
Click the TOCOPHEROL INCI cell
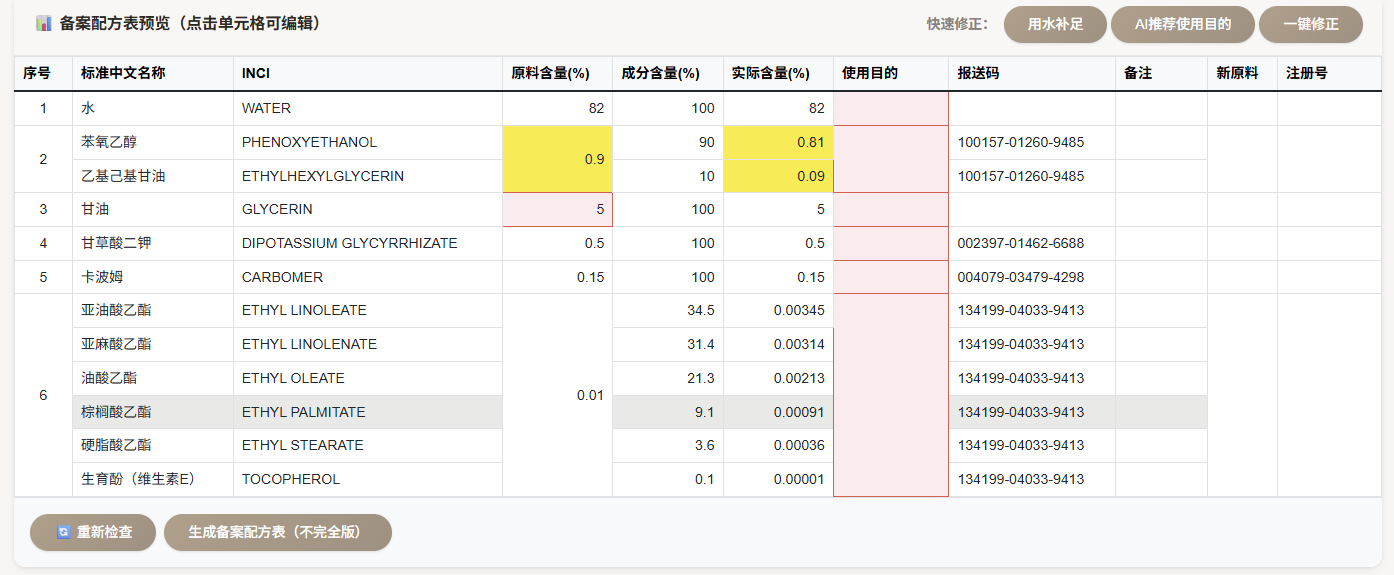pyautogui.click(x=368, y=480)
